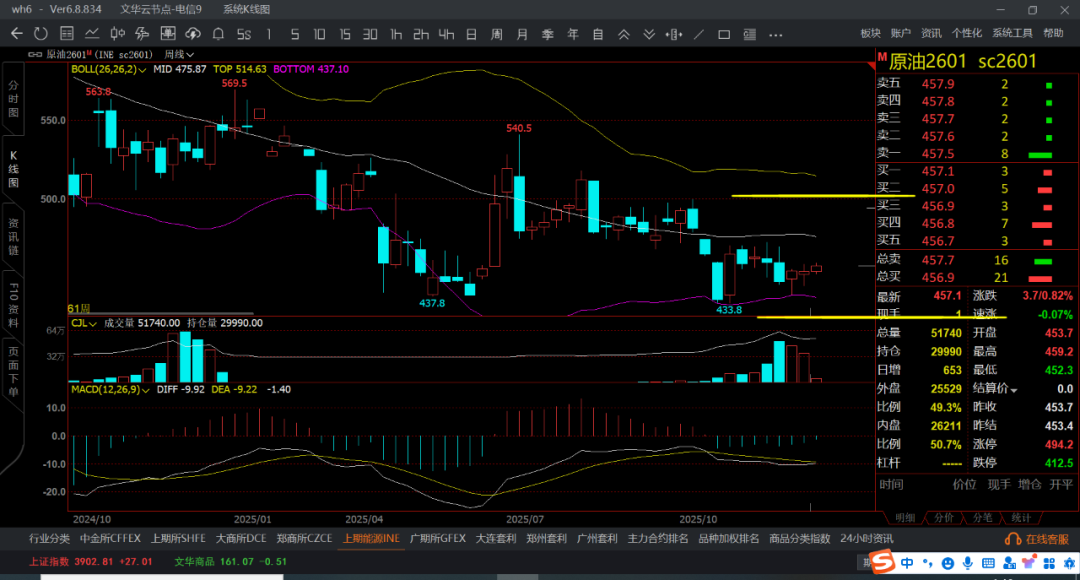The image size is (1080, 580).
Task: Open the 主力合约排名 button
Action: click(x=658, y=539)
